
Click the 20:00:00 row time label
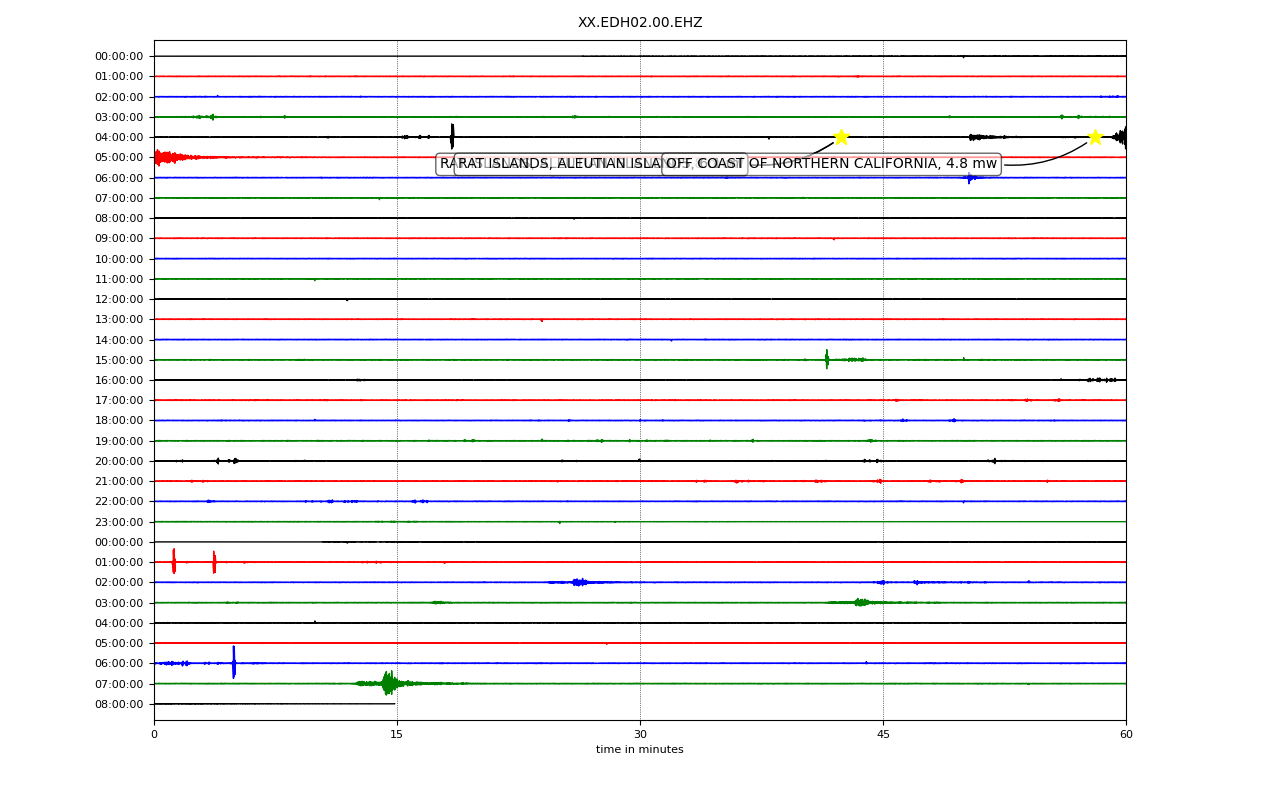pos(119,461)
